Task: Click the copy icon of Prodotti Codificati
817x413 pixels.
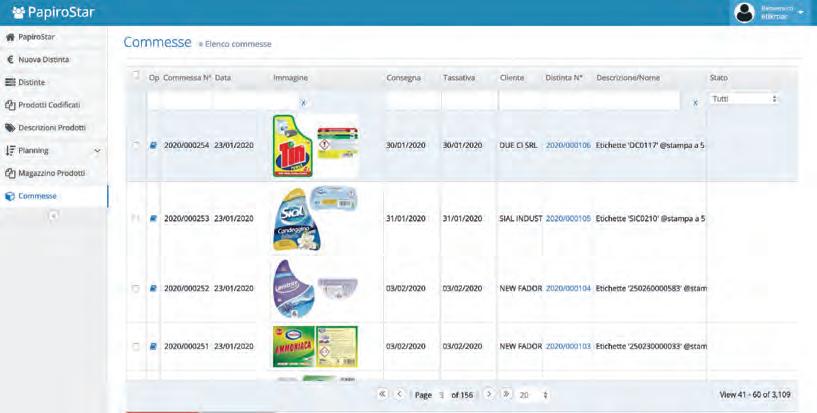Action: (x=10, y=105)
